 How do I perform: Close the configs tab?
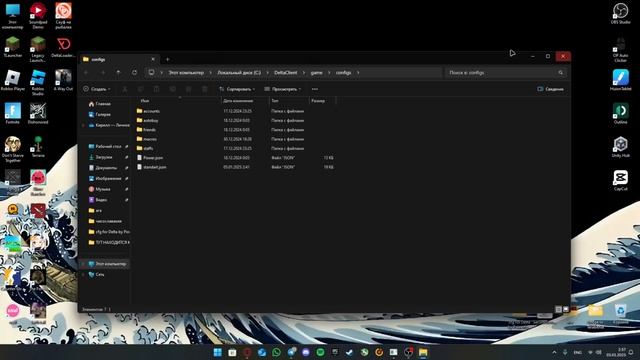153,59
